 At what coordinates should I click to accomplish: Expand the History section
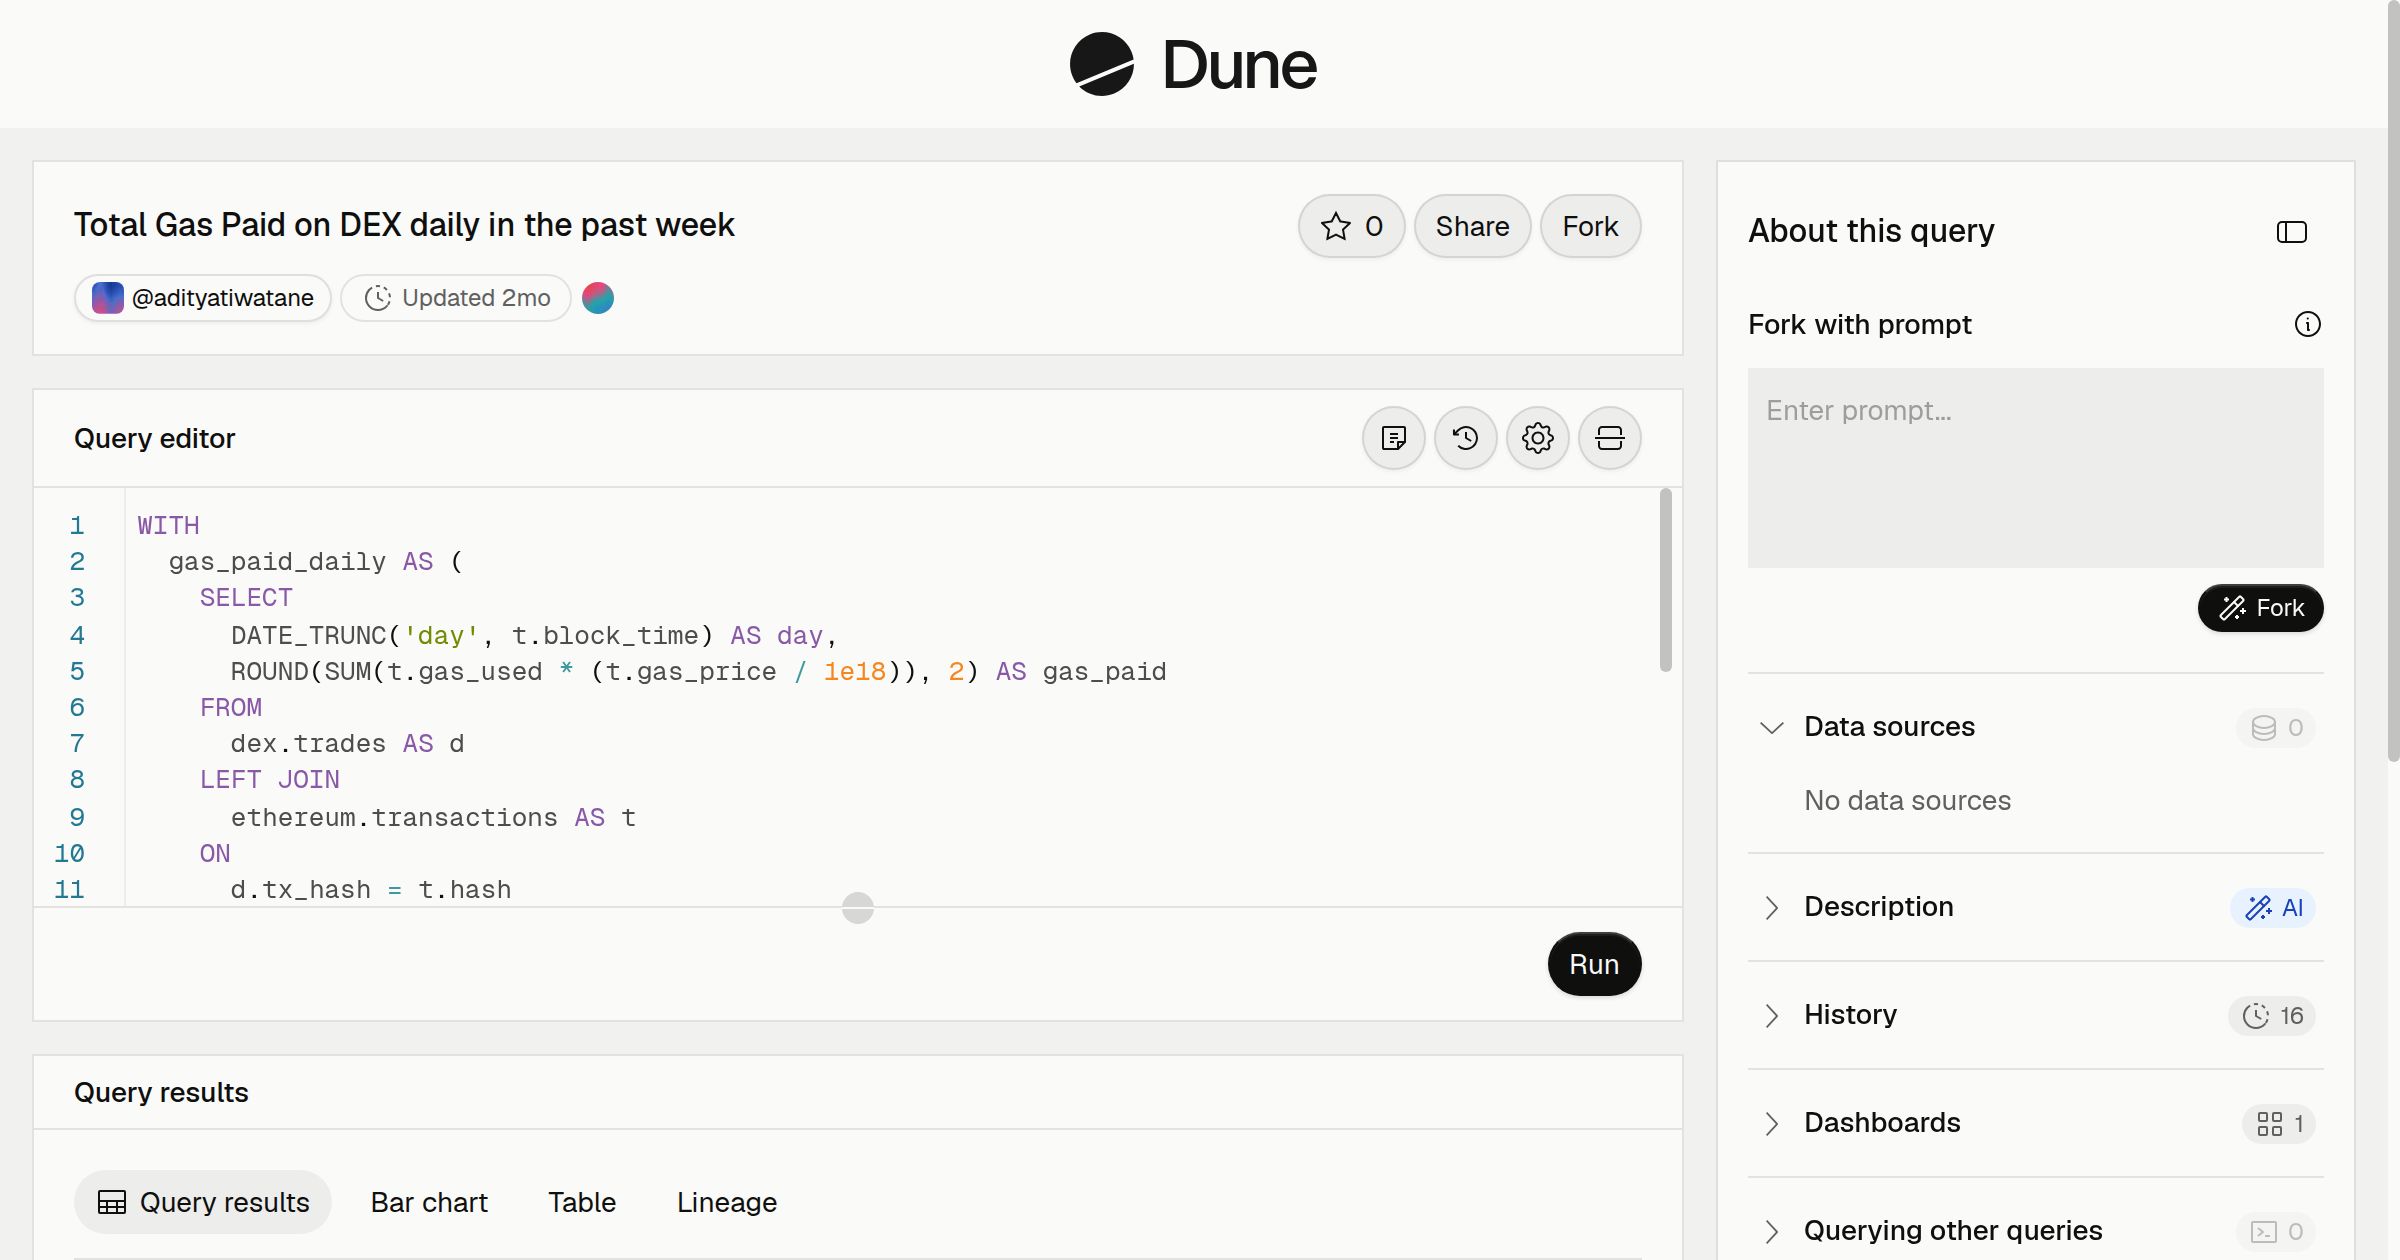[x=1772, y=1015]
